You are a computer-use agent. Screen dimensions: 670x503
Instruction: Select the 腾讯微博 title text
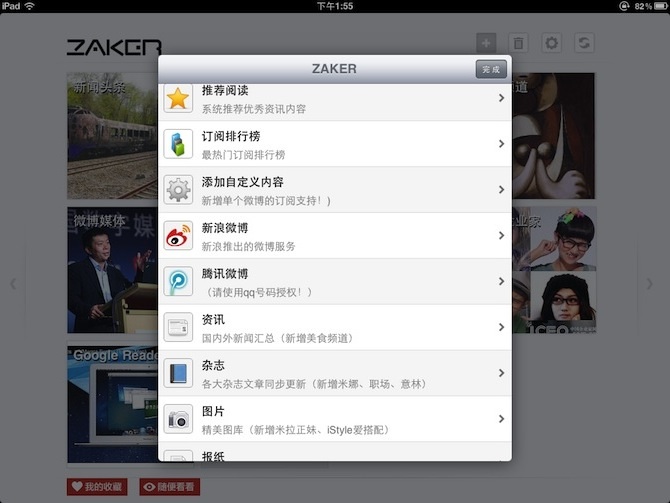225,274
